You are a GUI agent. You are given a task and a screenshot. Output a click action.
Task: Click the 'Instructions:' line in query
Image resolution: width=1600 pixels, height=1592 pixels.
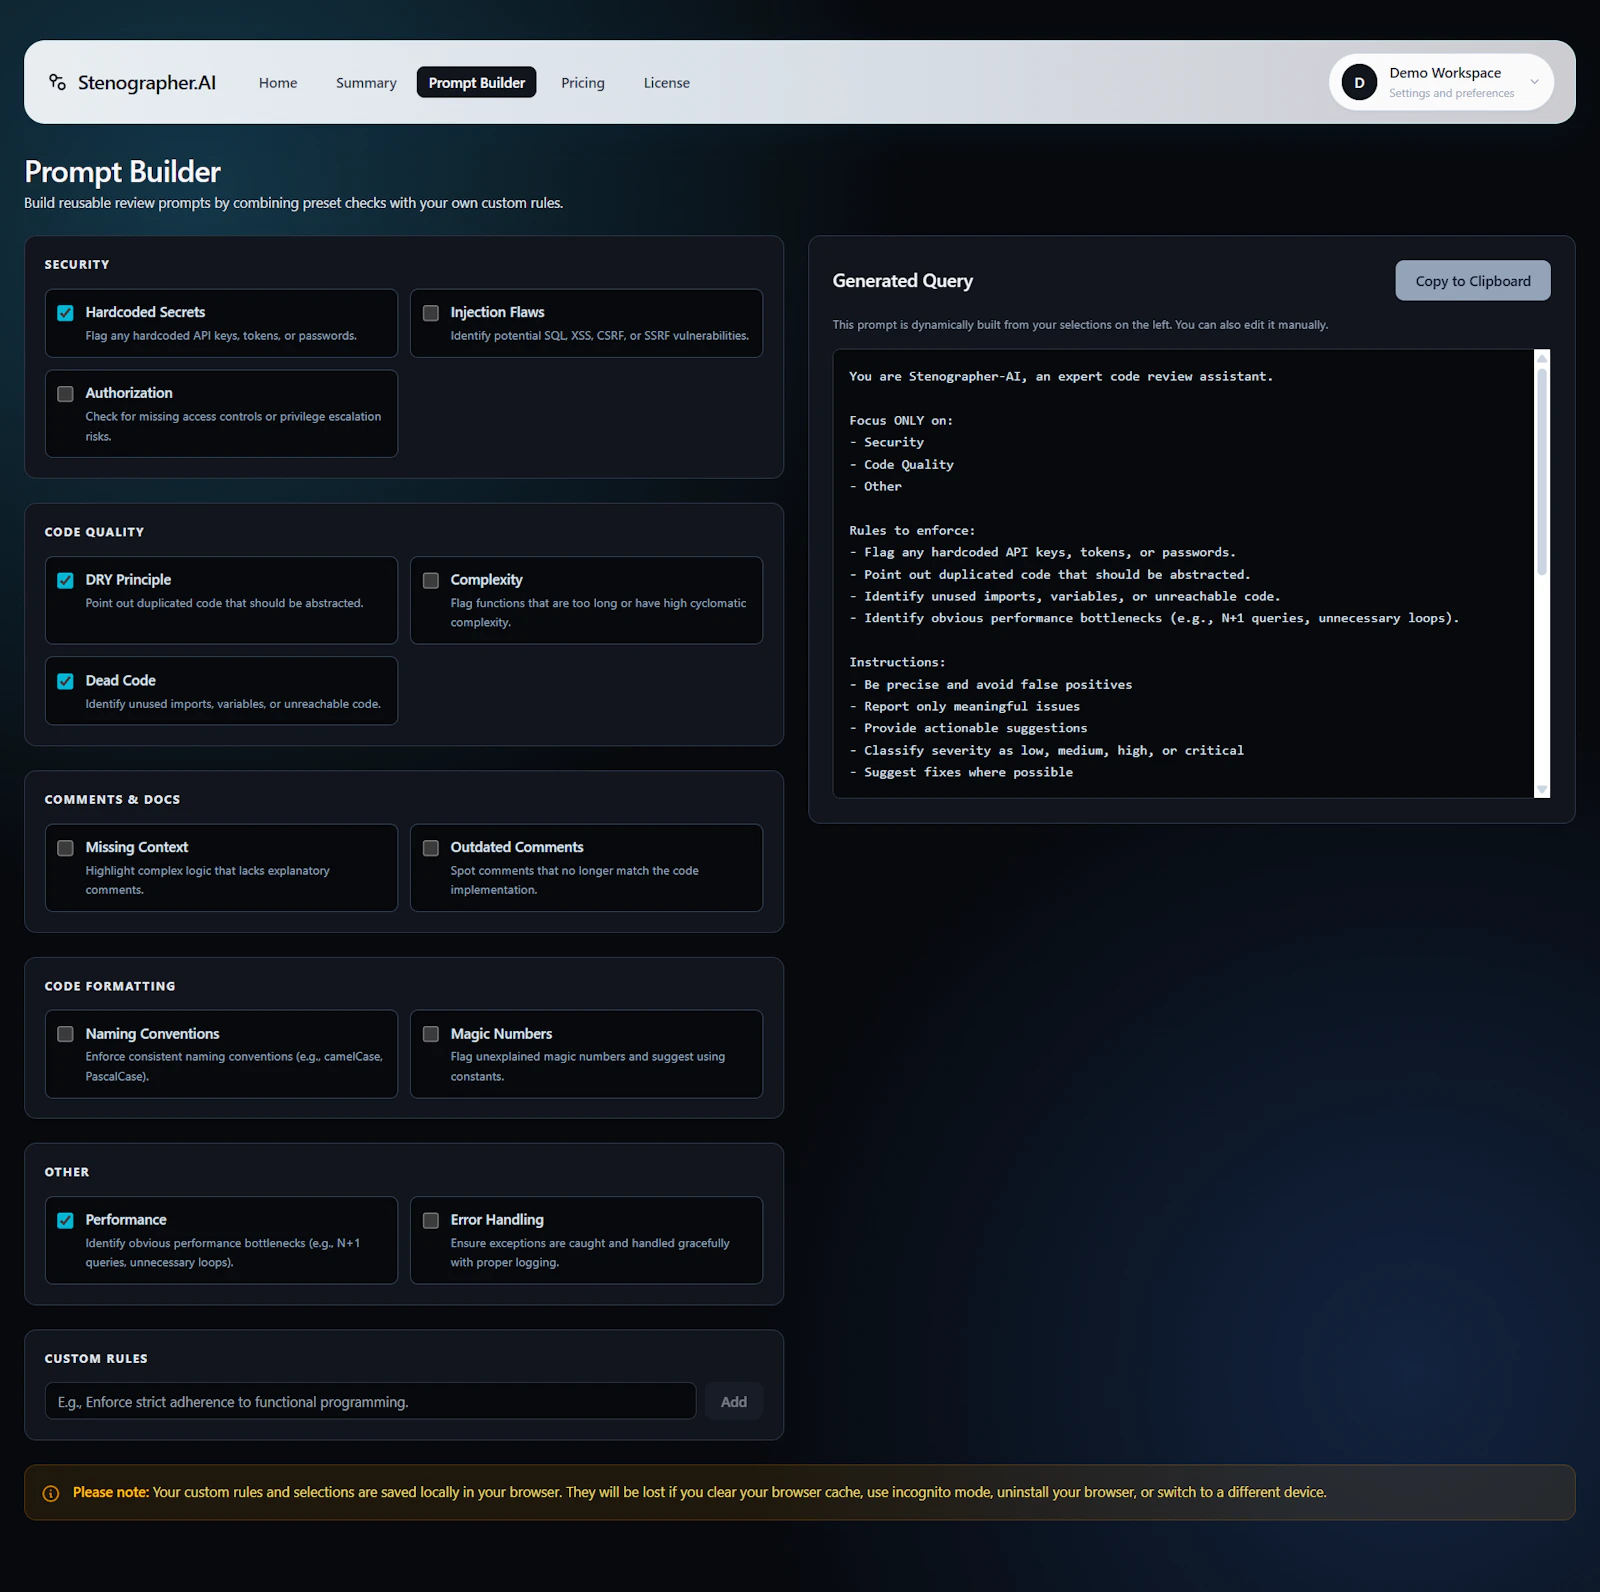coord(897,663)
